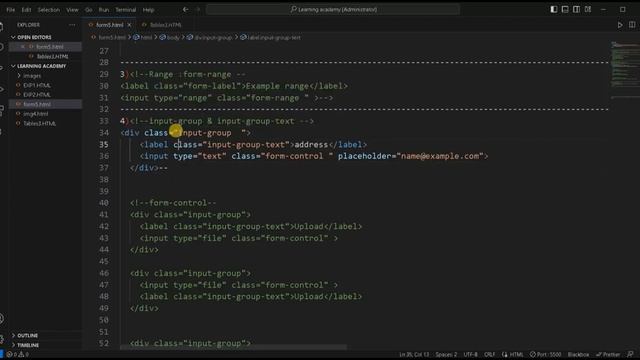Click the Go Forward navigation arrow
Screen dimensions: 640x360
[x=198, y=9]
